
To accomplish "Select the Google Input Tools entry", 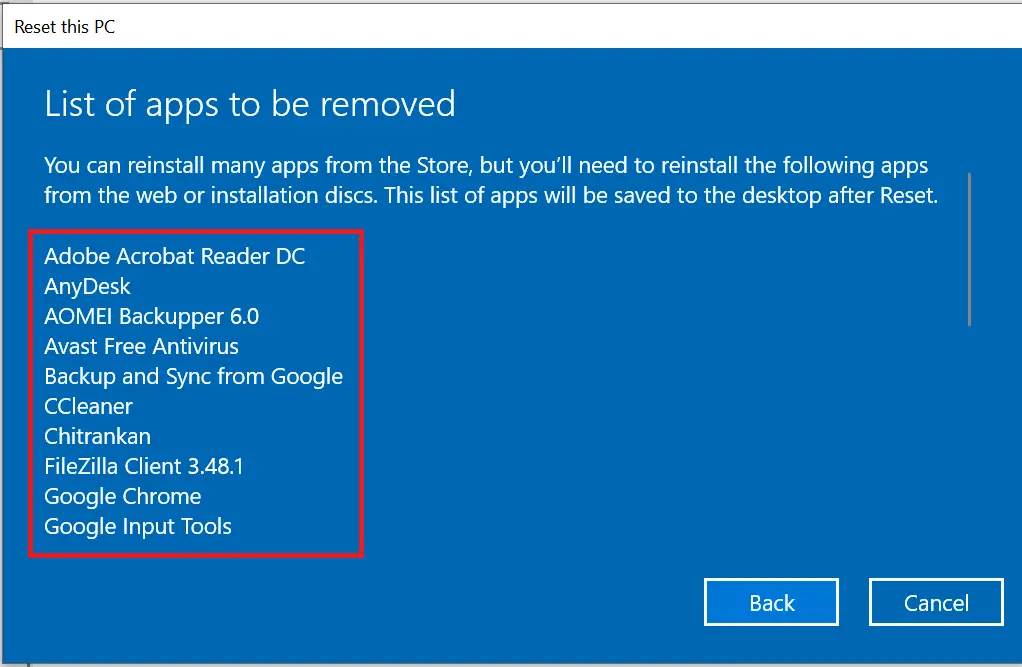I will click(138, 526).
